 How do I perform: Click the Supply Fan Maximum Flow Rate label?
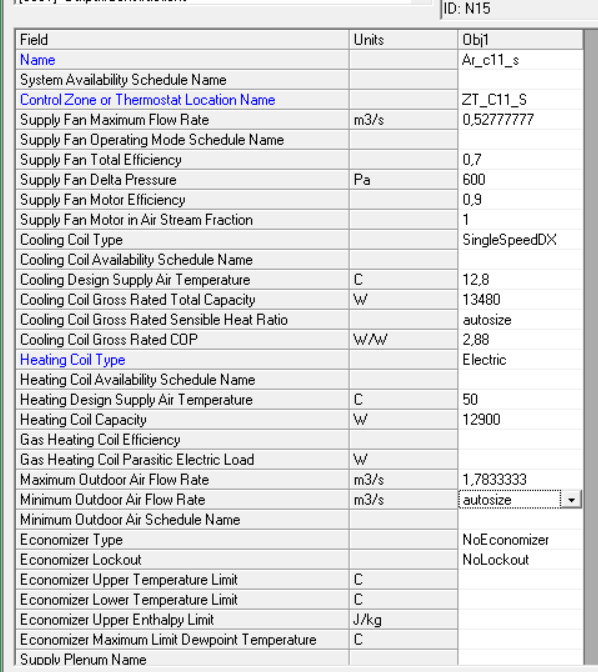(114, 120)
